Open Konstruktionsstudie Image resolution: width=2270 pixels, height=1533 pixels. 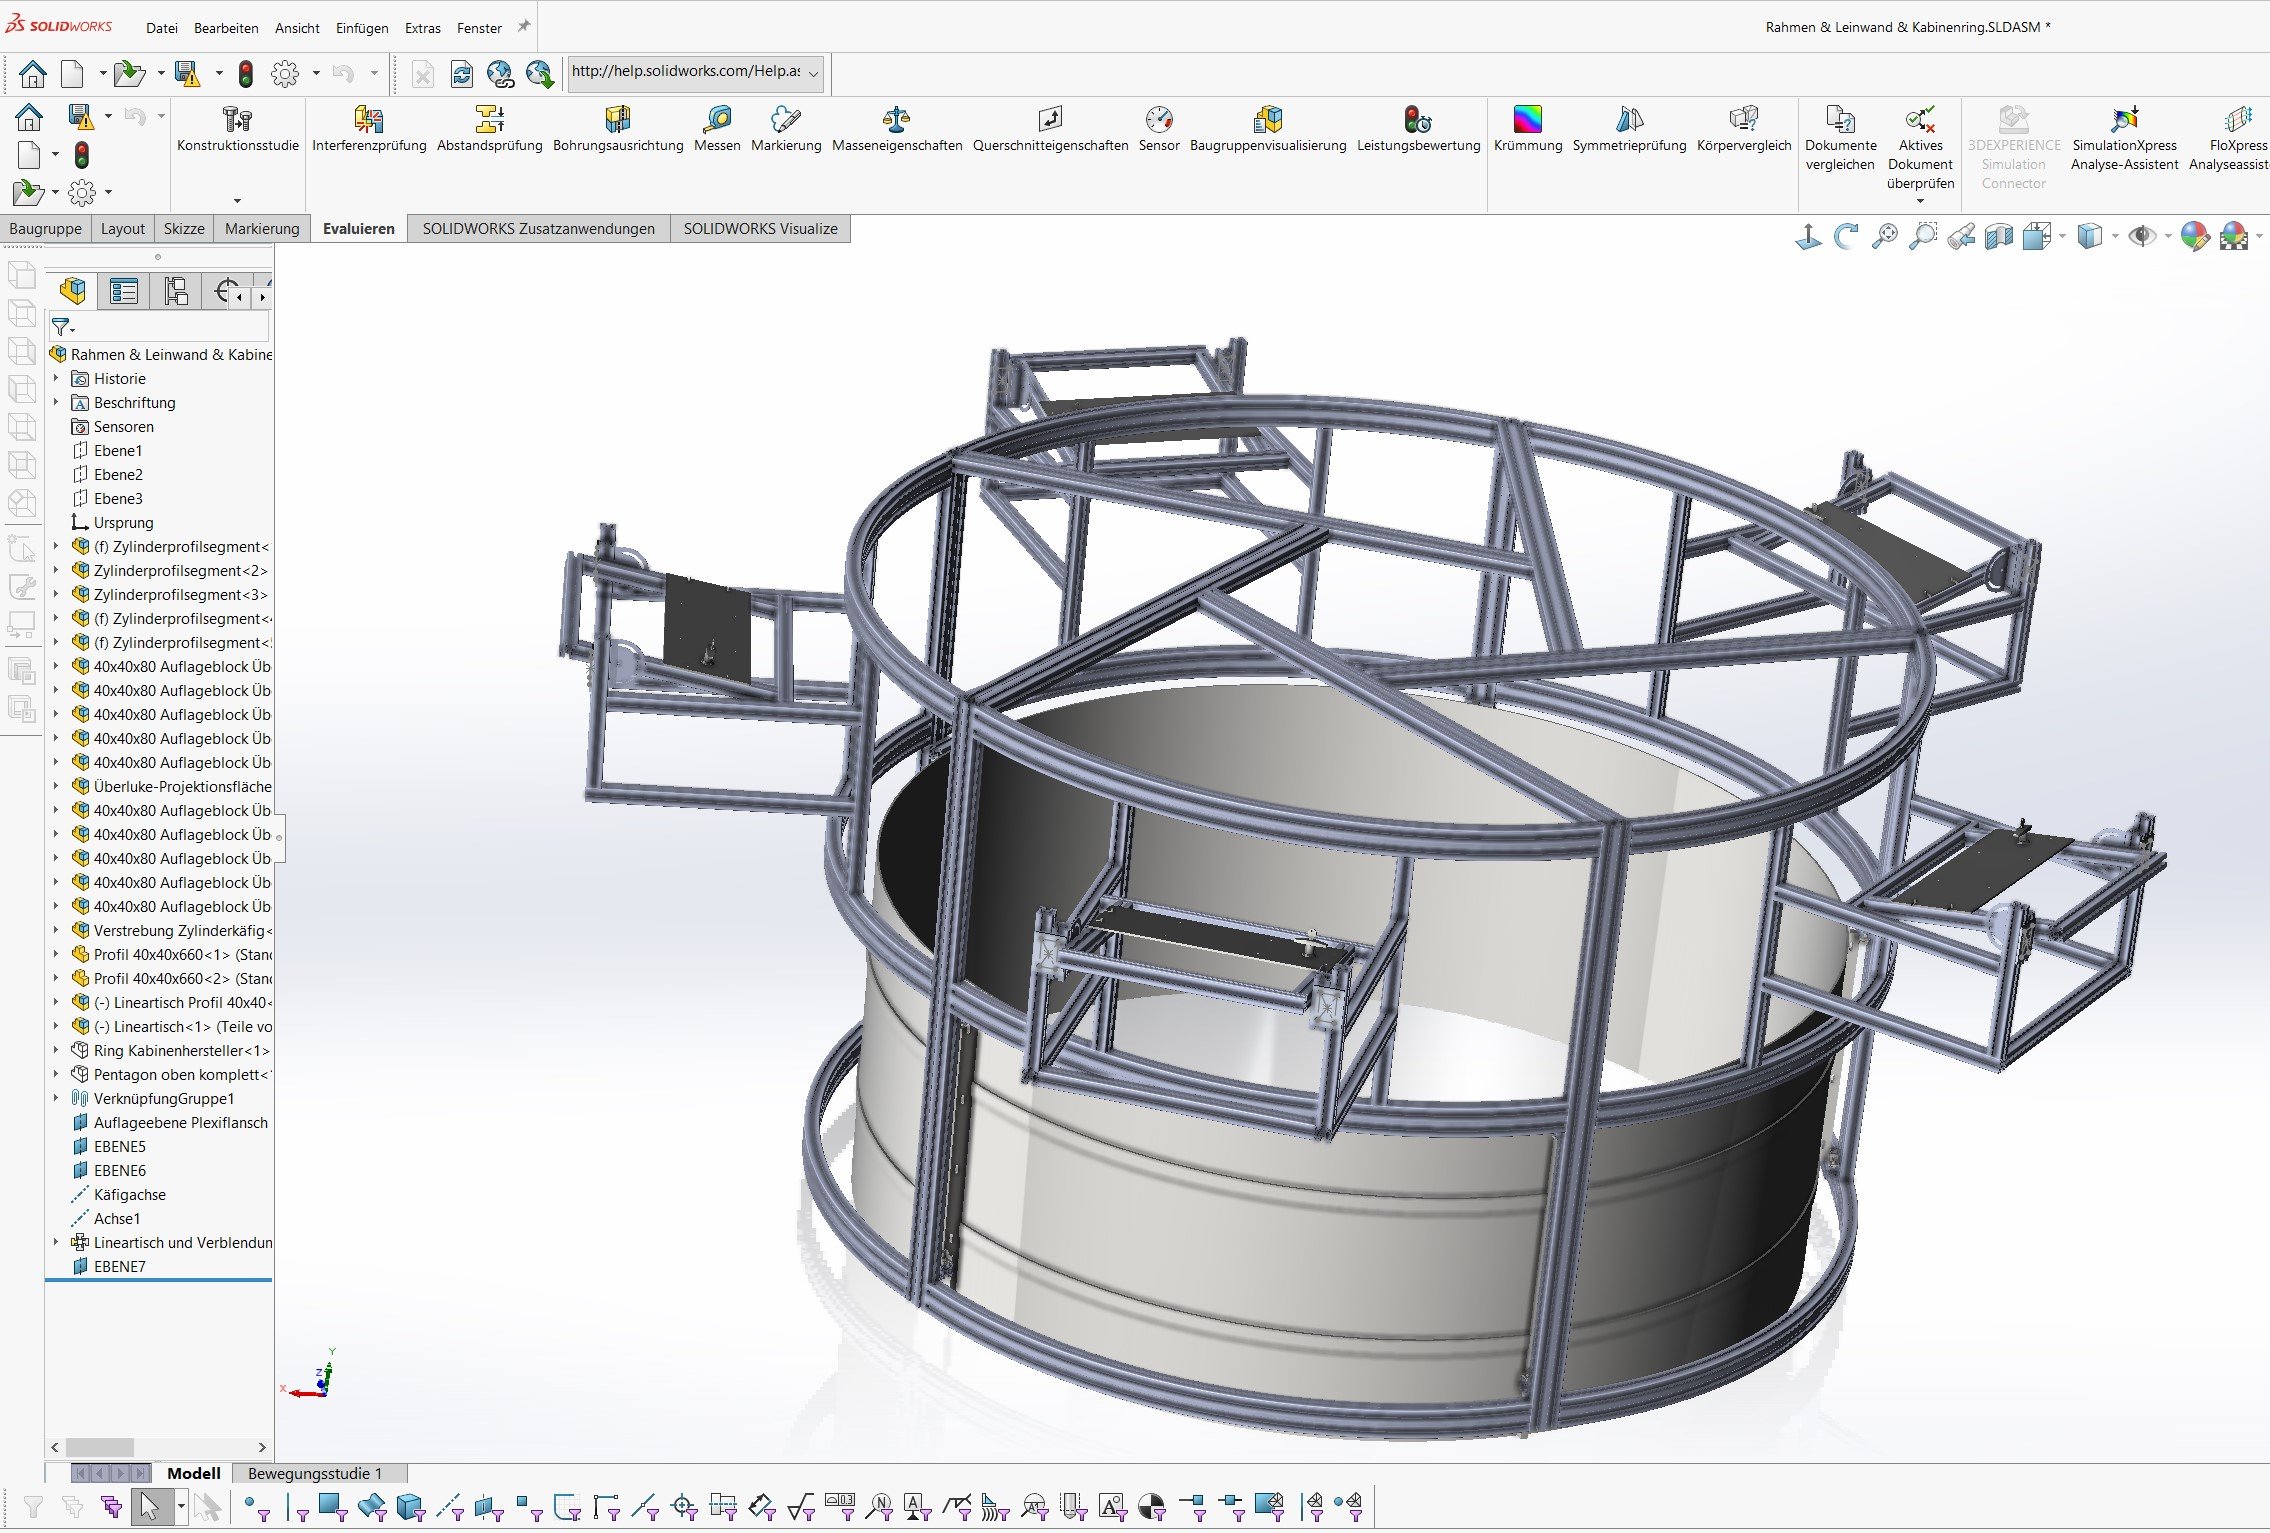[x=238, y=130]
